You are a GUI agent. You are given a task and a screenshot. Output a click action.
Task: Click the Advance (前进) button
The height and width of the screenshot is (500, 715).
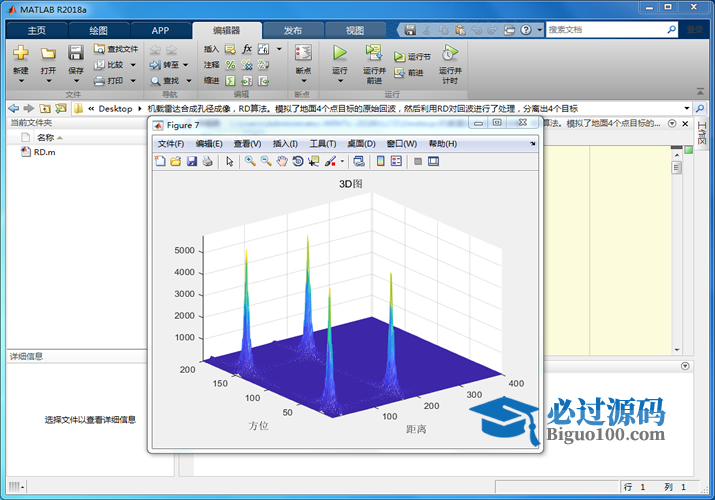click(x=409, y=72)
